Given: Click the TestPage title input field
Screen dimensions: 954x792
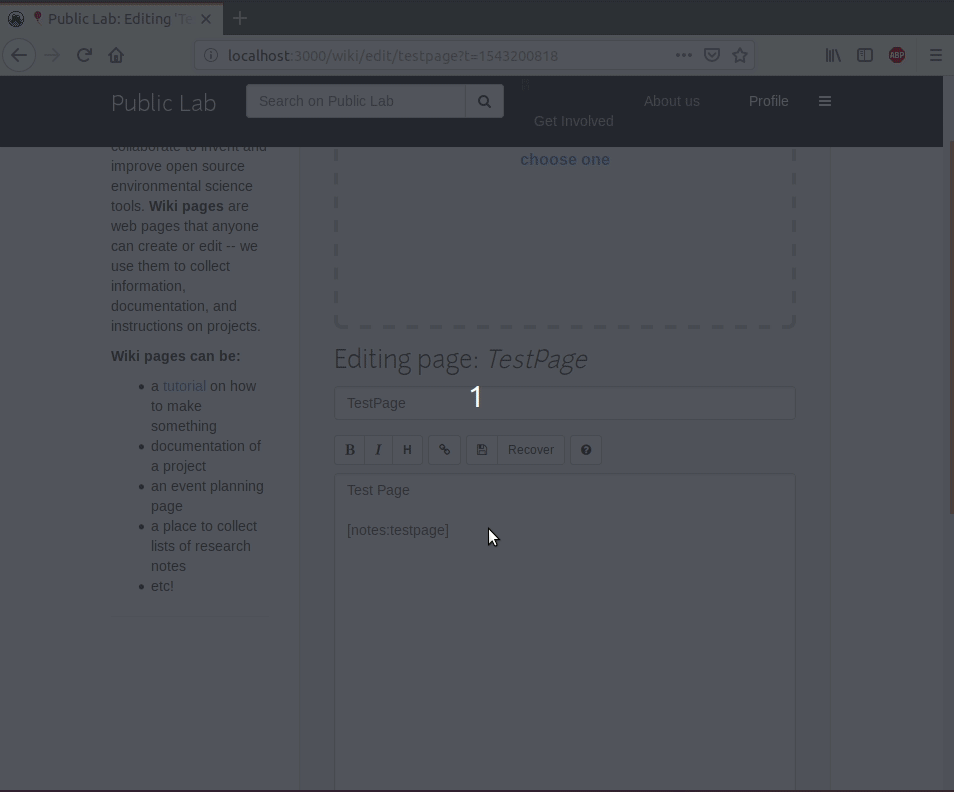Looking at the screenshot, I should (564, 403).
